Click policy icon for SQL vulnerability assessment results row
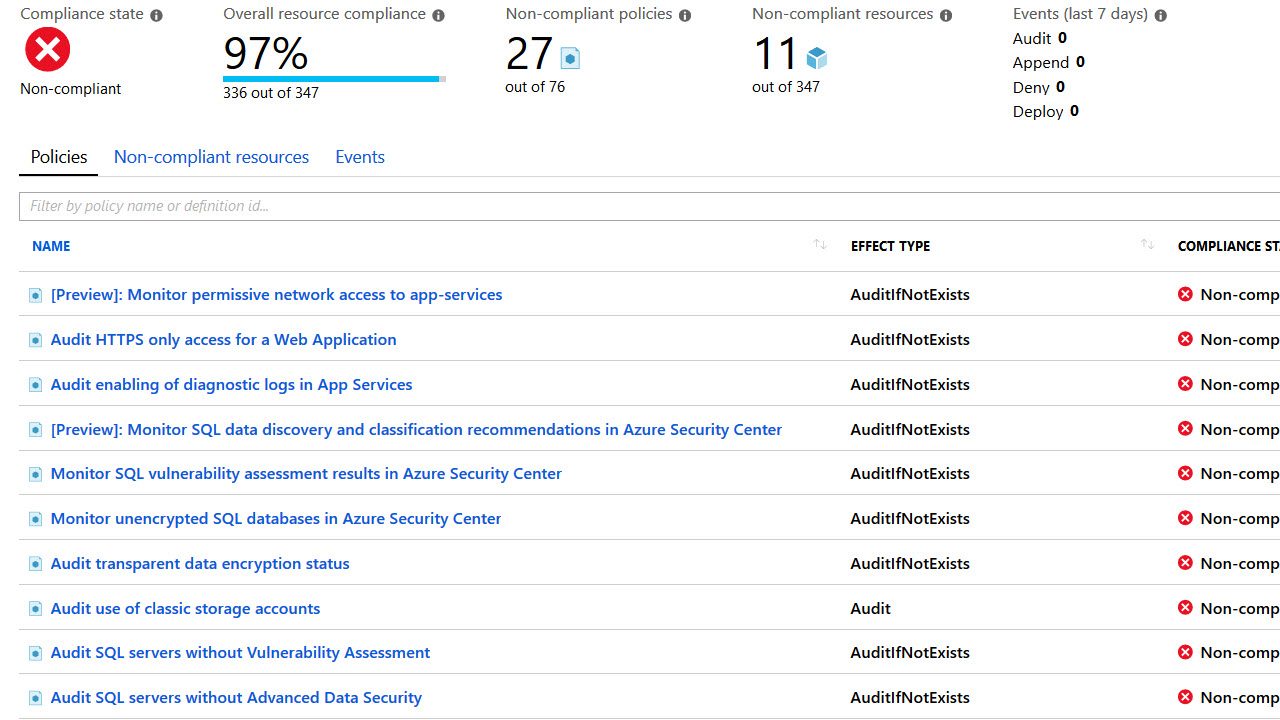Screen dimensions: 1280x720 pyautogui.click(x=36, y=474)
